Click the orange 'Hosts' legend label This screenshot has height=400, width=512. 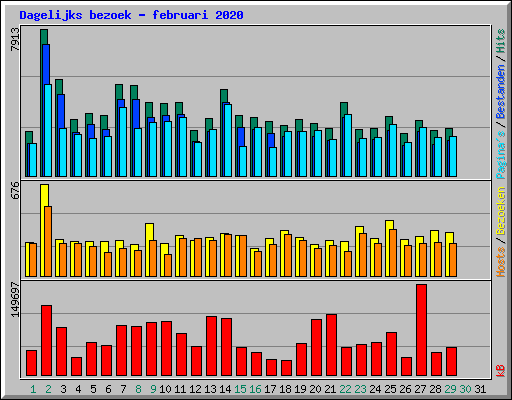click(x=500, y=262)
